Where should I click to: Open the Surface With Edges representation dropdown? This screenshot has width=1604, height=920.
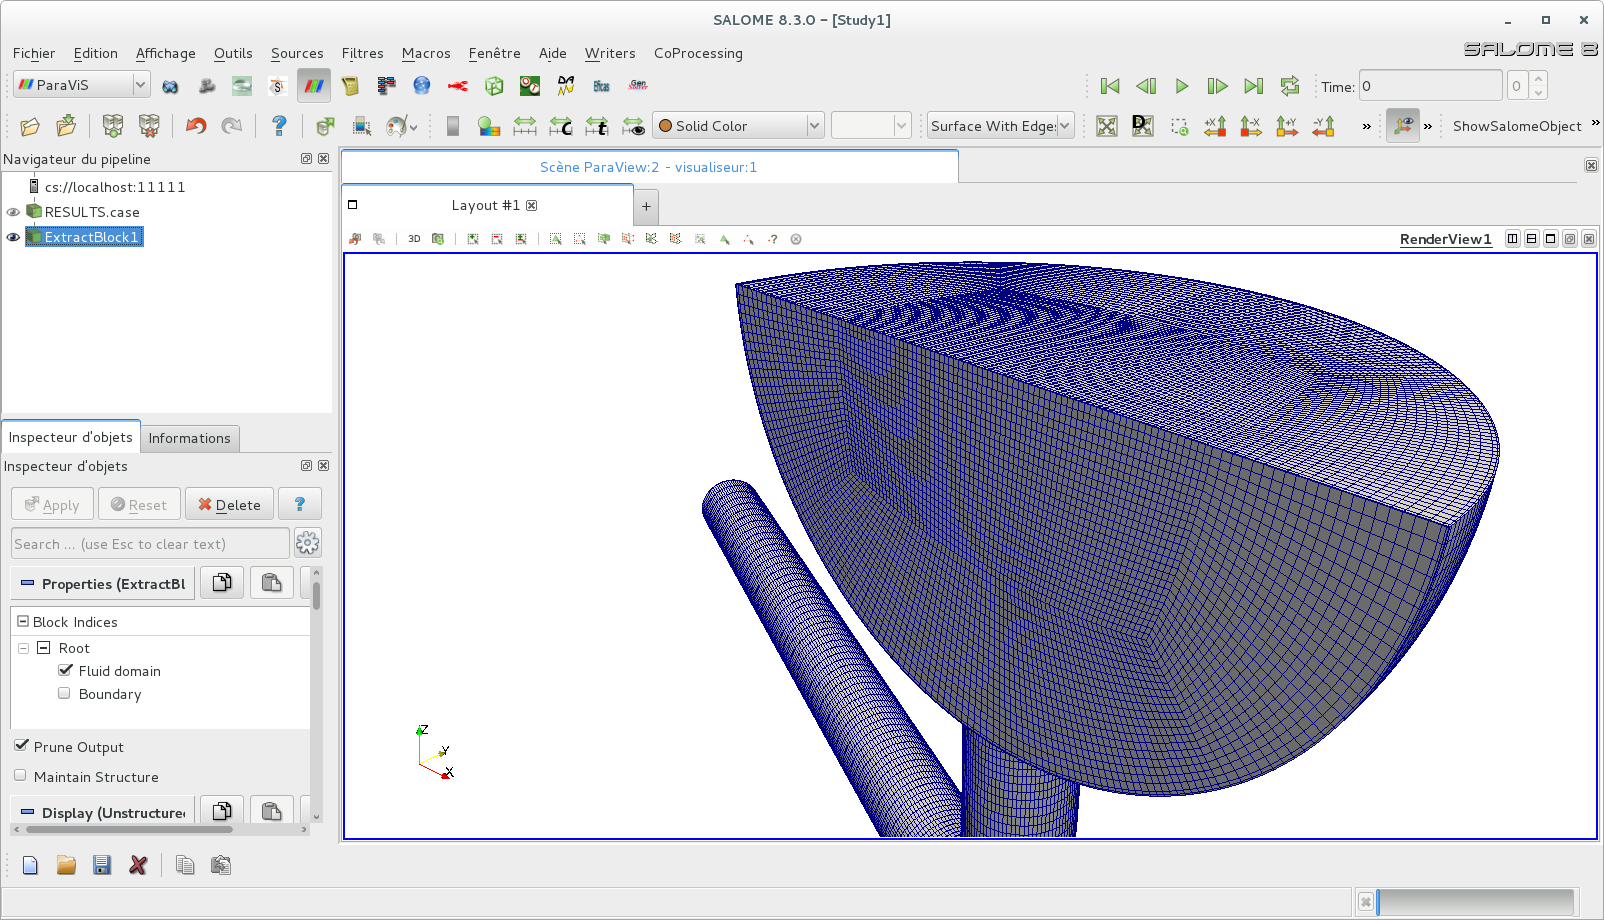[x=1000, y=125]
